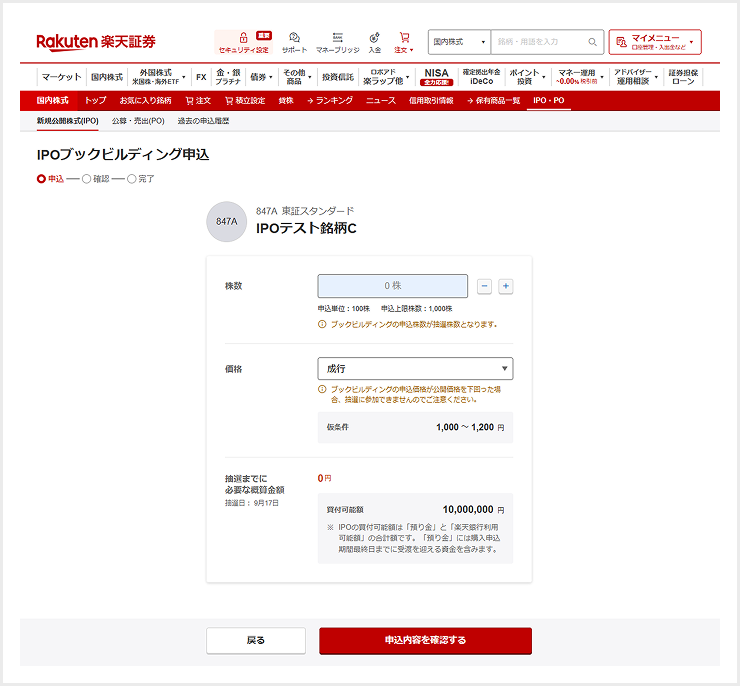The image size is (740, 686).
Task: Select the 完了 step radio indicator
Action: pyautogui.click(x=132, y=179)
